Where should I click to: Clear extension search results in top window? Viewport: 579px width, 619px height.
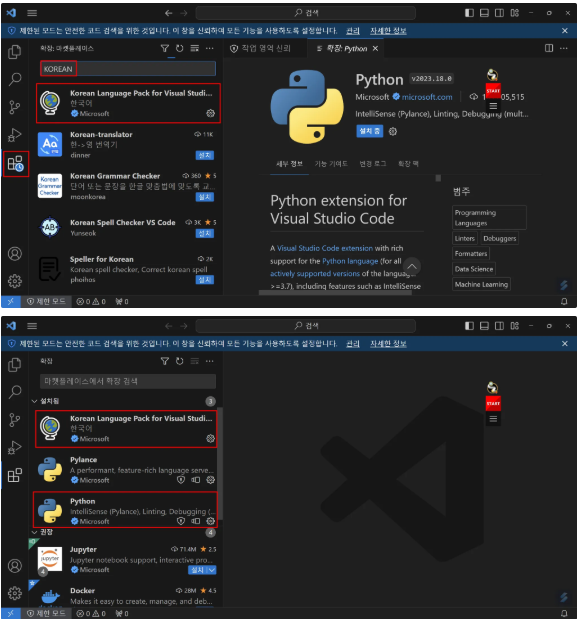click(x=195, y=48)
